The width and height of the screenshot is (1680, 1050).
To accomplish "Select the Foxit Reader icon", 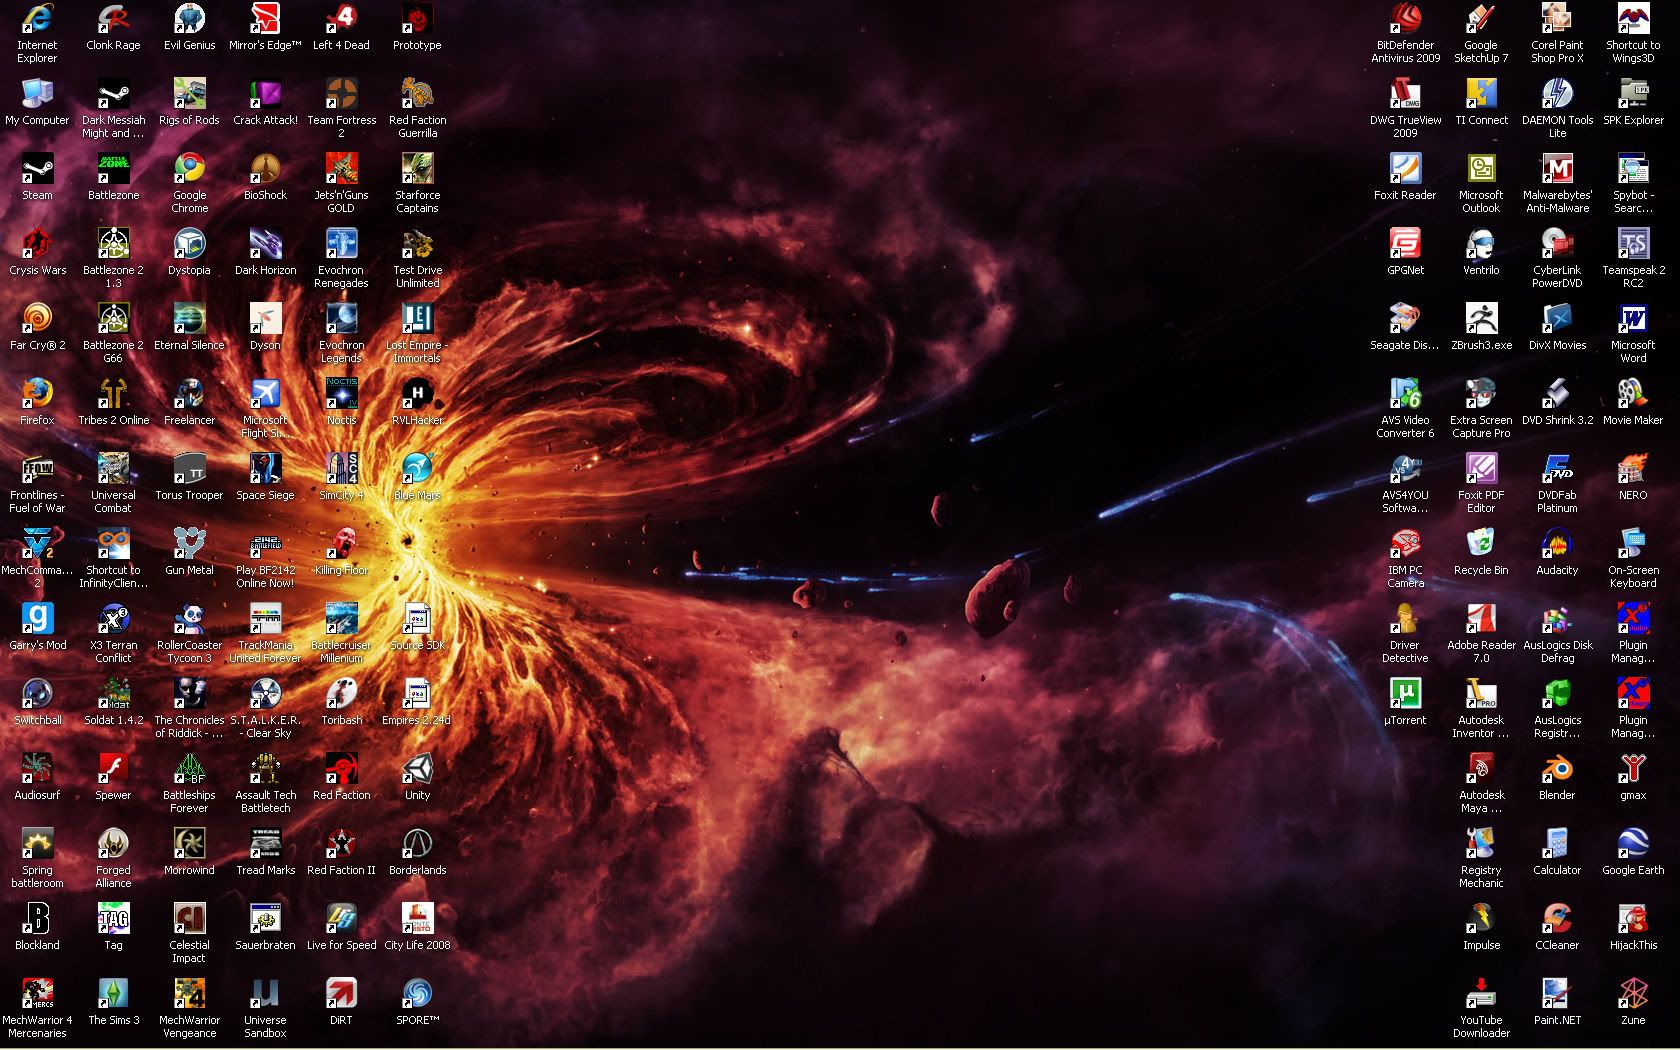I will [x=1405, y=169].
